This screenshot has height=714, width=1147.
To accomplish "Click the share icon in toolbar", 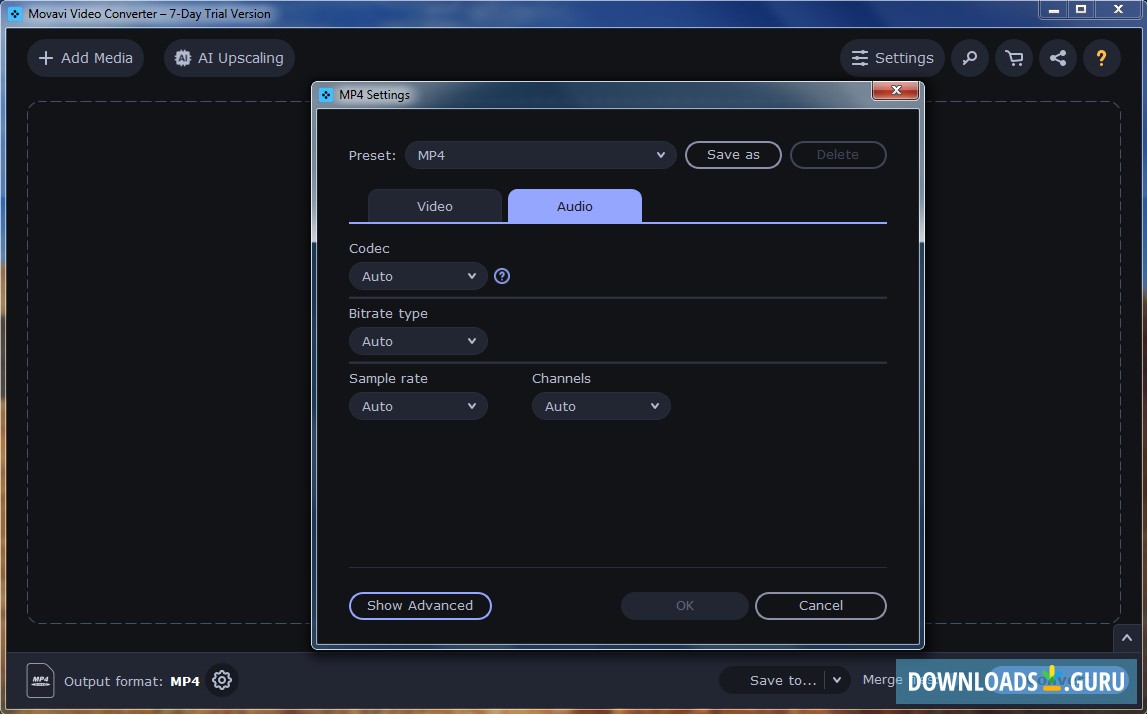I will point(1058,58).
